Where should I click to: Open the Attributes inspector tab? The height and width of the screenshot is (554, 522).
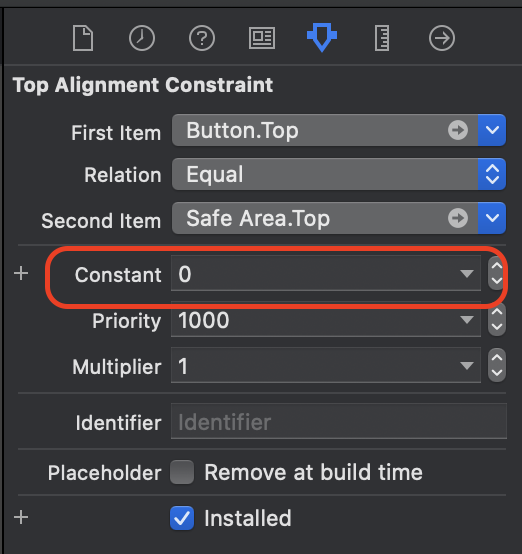(322, 37)
